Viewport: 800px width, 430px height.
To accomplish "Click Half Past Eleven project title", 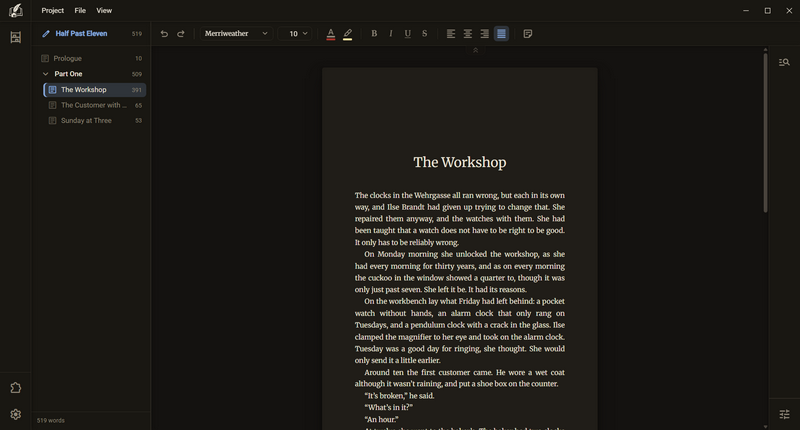I will click(x=82, y=34).
